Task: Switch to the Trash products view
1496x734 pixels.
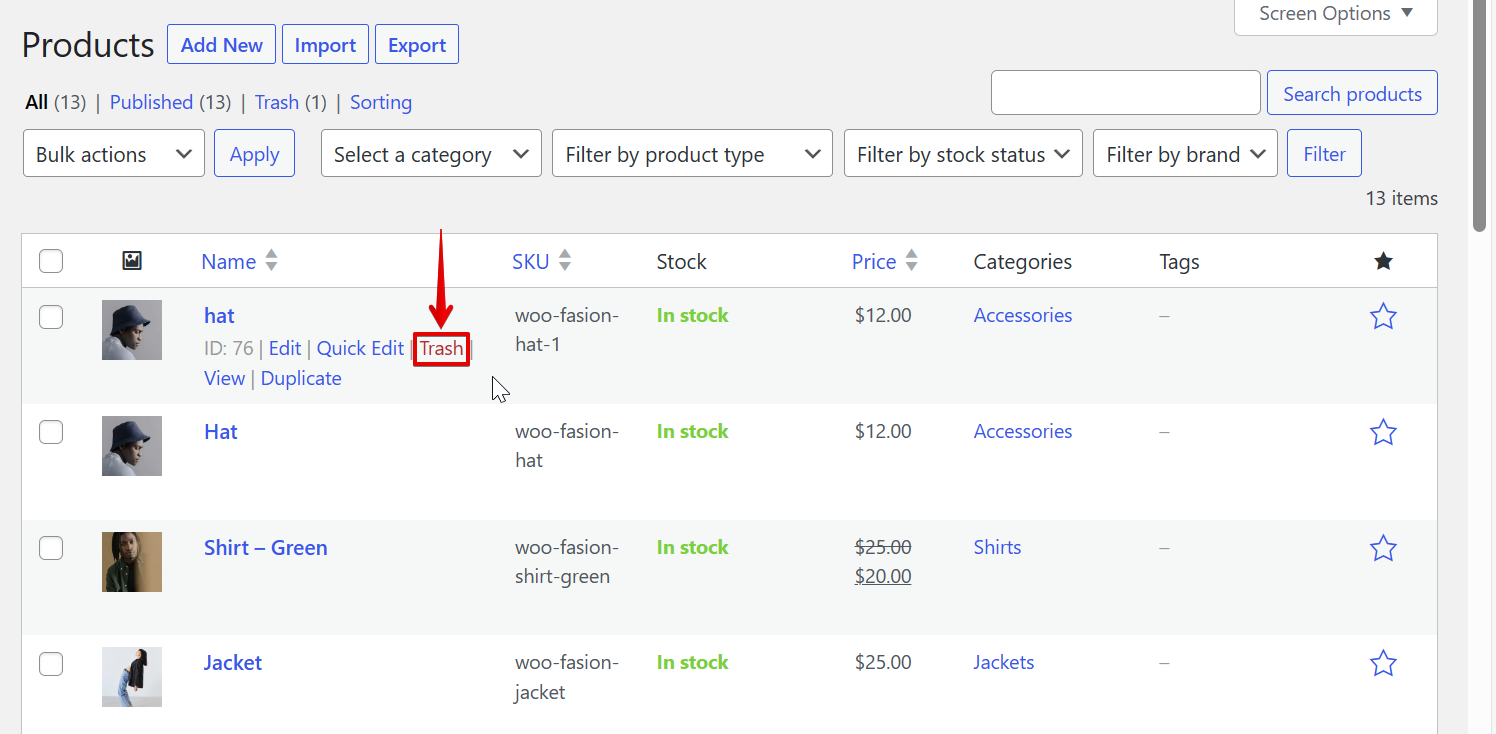Action: (277, 102)
